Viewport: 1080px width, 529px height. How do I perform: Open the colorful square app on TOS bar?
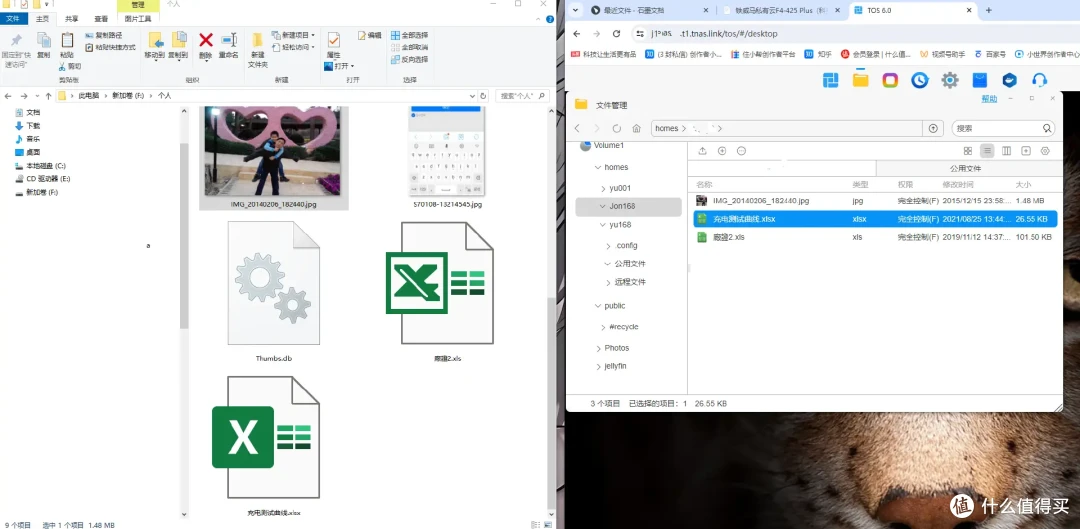[x=891, y=81]
